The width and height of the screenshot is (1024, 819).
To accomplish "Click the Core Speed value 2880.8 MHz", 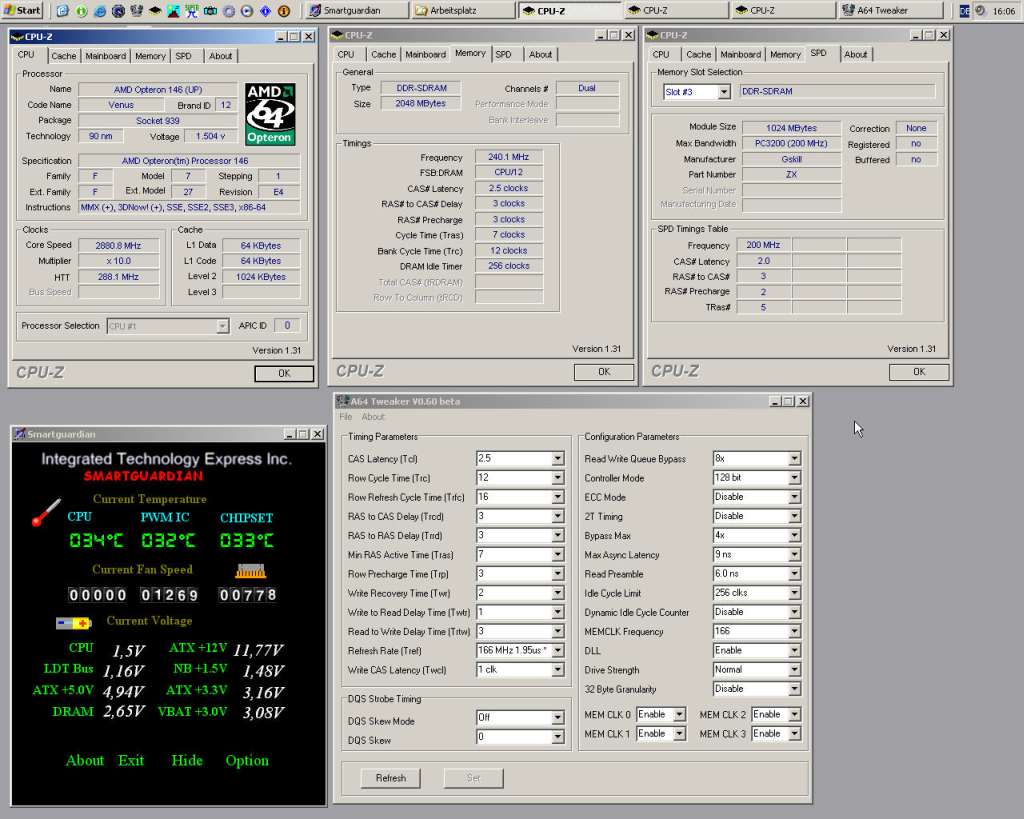I will (118, 246).
